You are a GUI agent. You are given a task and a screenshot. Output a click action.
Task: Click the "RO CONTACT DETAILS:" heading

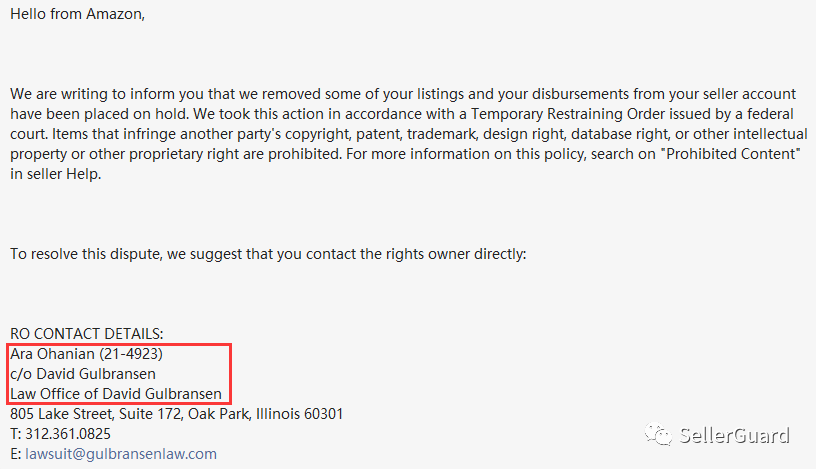pos(87,333)
